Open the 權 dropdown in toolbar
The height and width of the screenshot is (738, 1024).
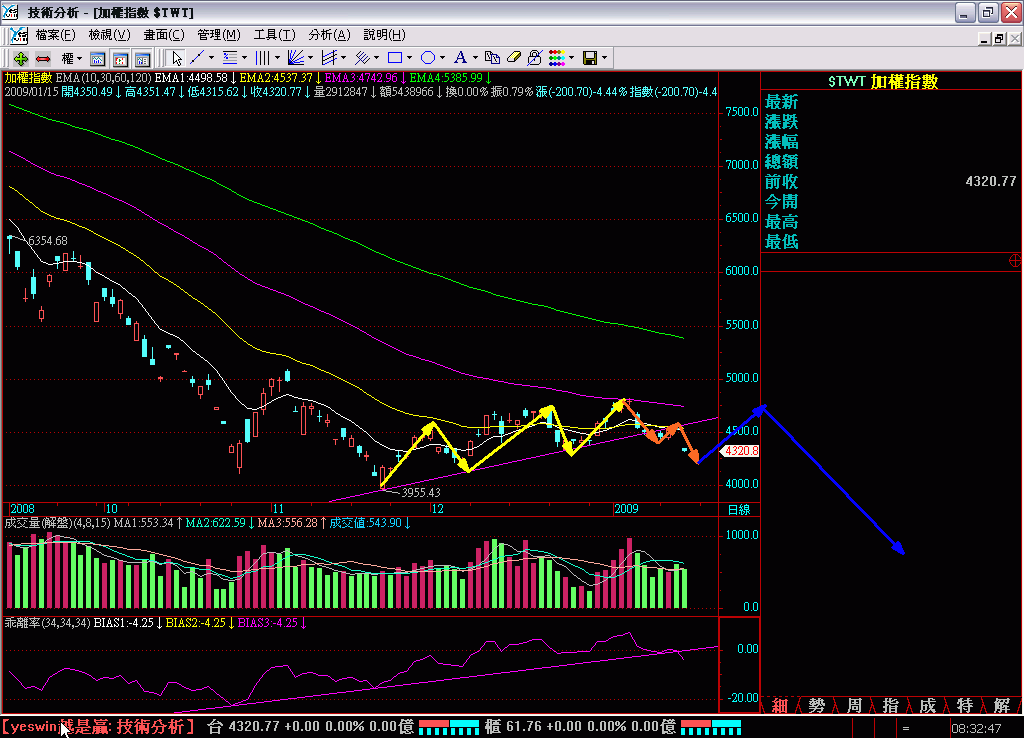(x=71, y=58)
